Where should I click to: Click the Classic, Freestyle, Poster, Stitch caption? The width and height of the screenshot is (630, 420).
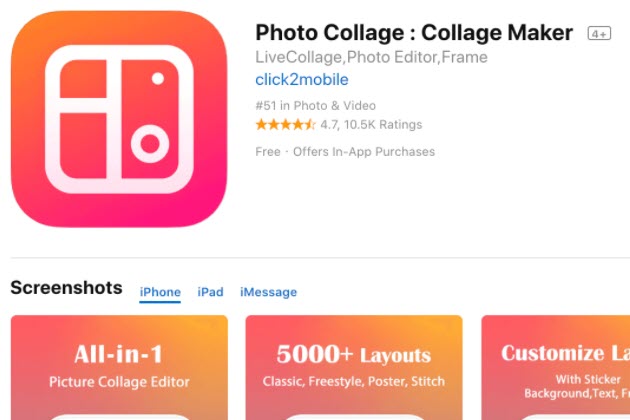(354, 381)
